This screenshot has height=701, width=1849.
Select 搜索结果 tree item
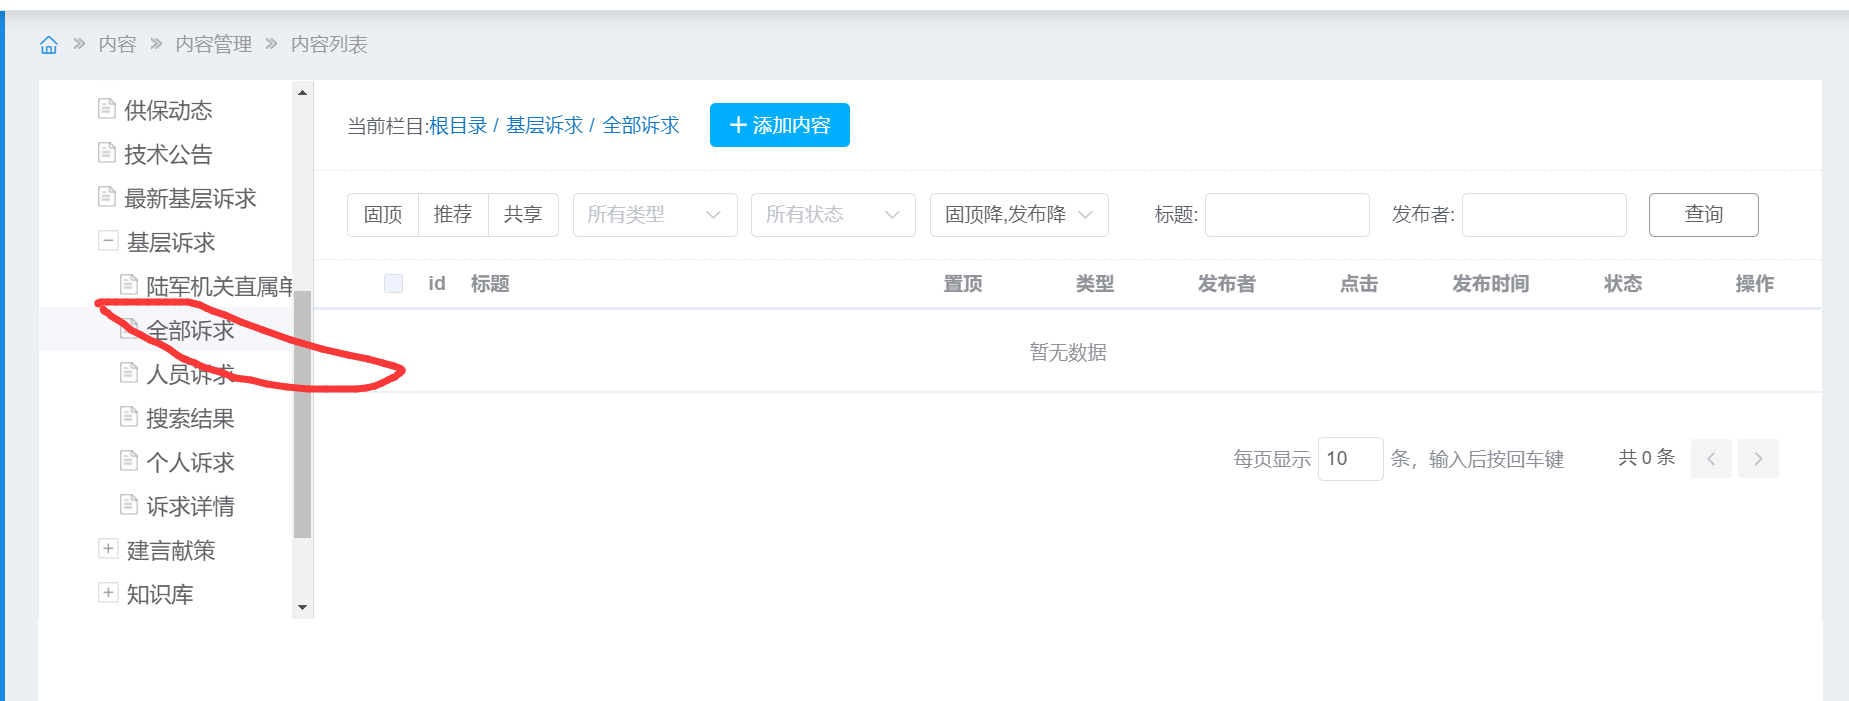click(x=190, y=418)
